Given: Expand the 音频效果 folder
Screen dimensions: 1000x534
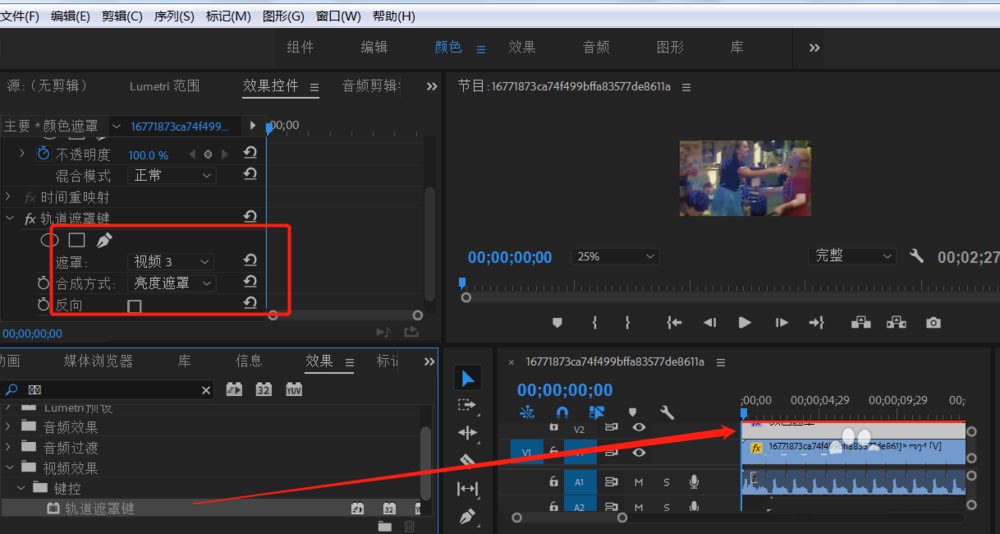Looking at the screenshot, I should click(9, 427).
